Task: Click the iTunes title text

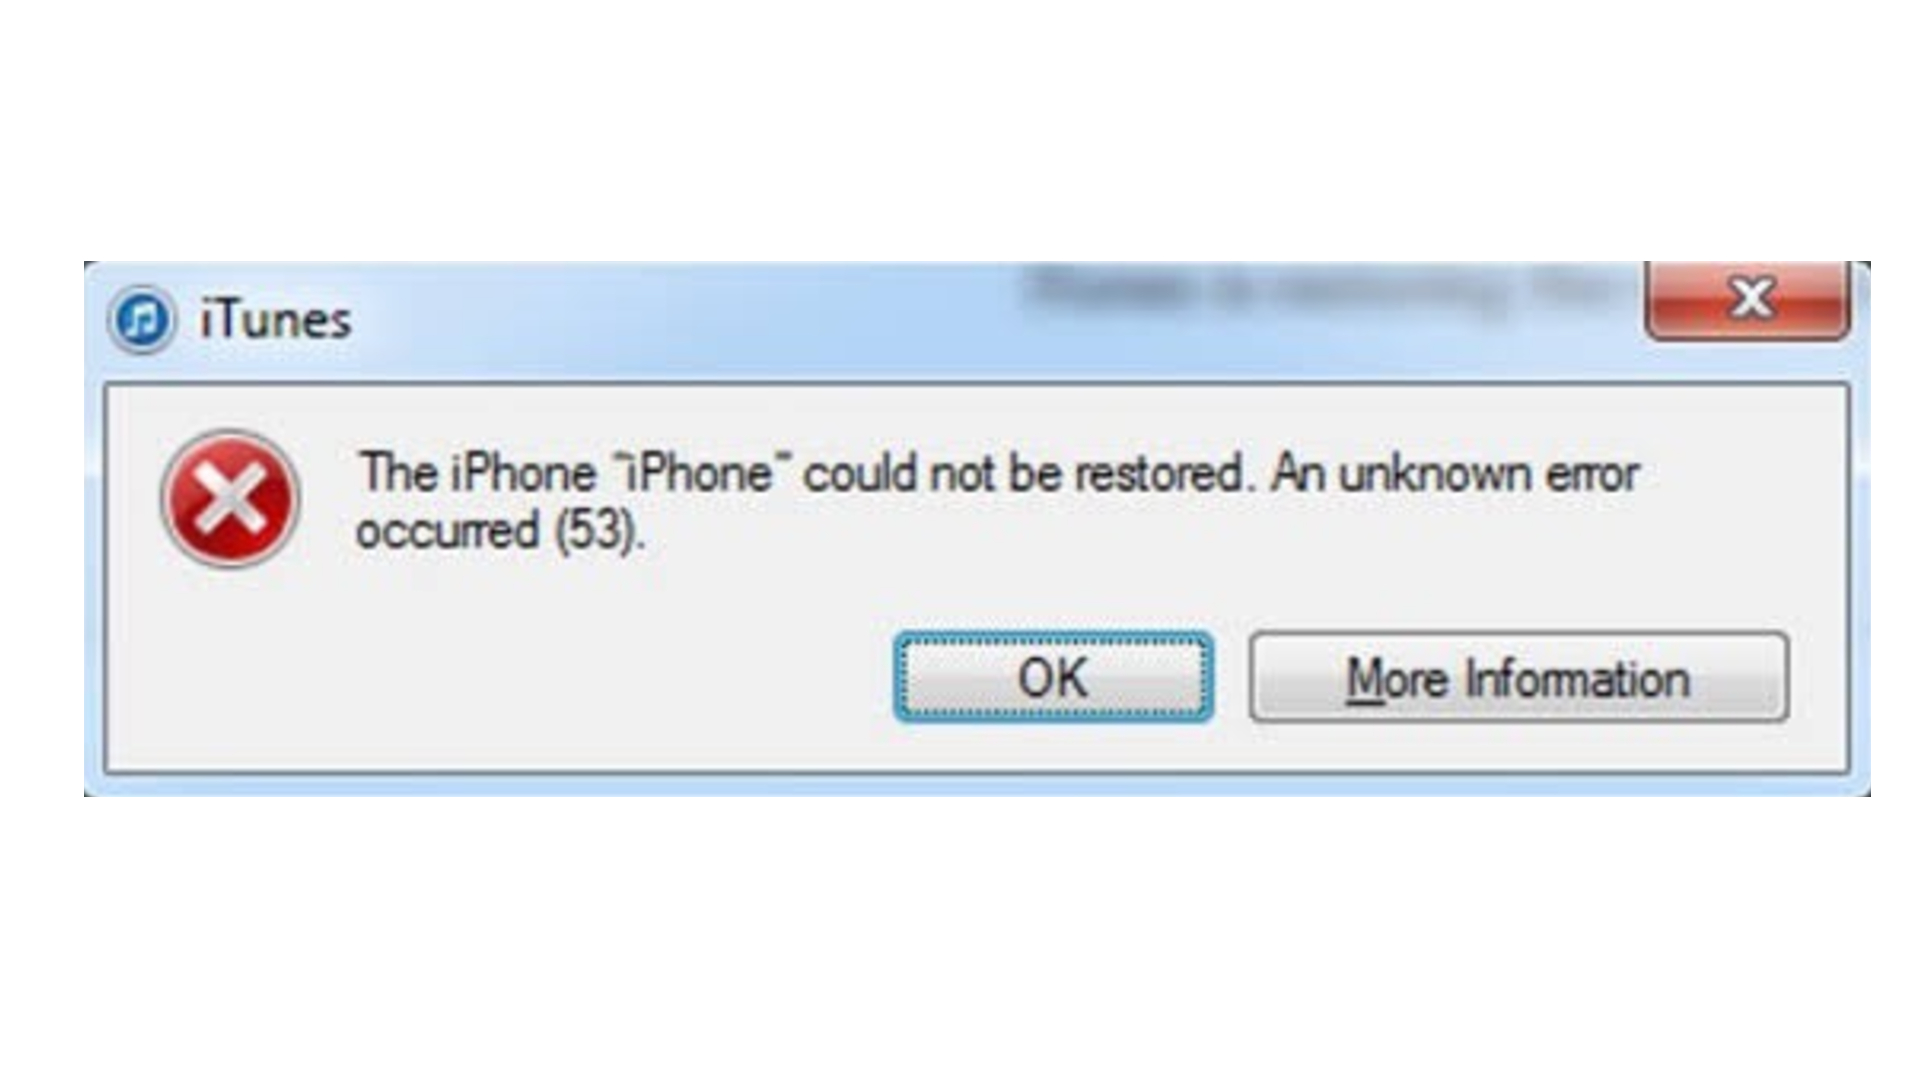Action: [275, 321]
